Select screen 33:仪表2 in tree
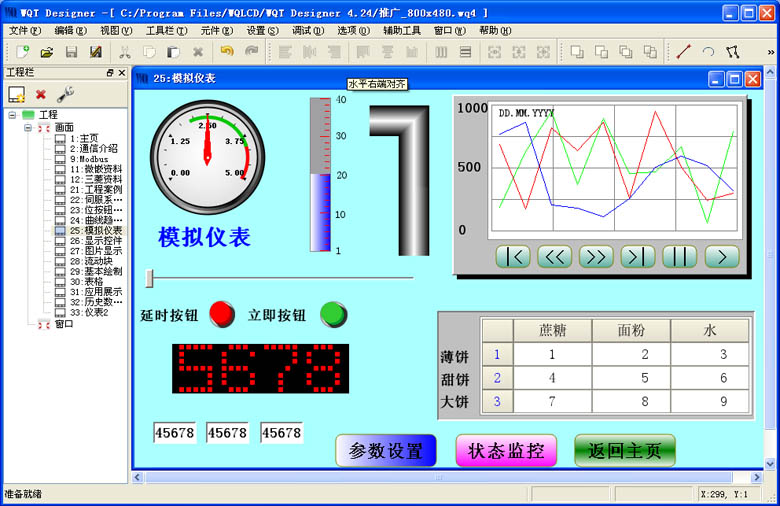The width and height of the screenshot is (780, 506). coord(89,312)
